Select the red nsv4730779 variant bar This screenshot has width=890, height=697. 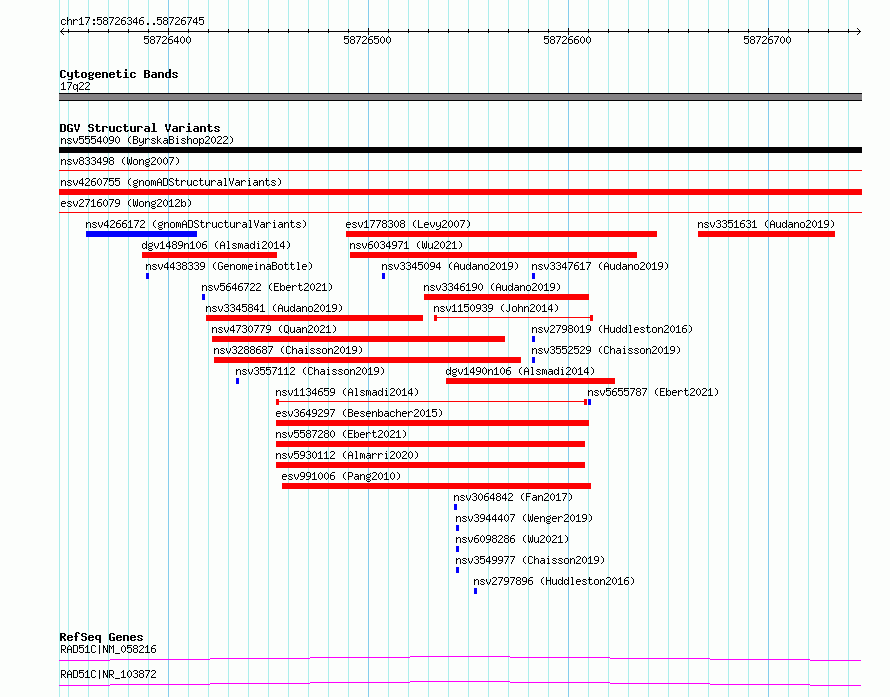[x=358, y=339]
